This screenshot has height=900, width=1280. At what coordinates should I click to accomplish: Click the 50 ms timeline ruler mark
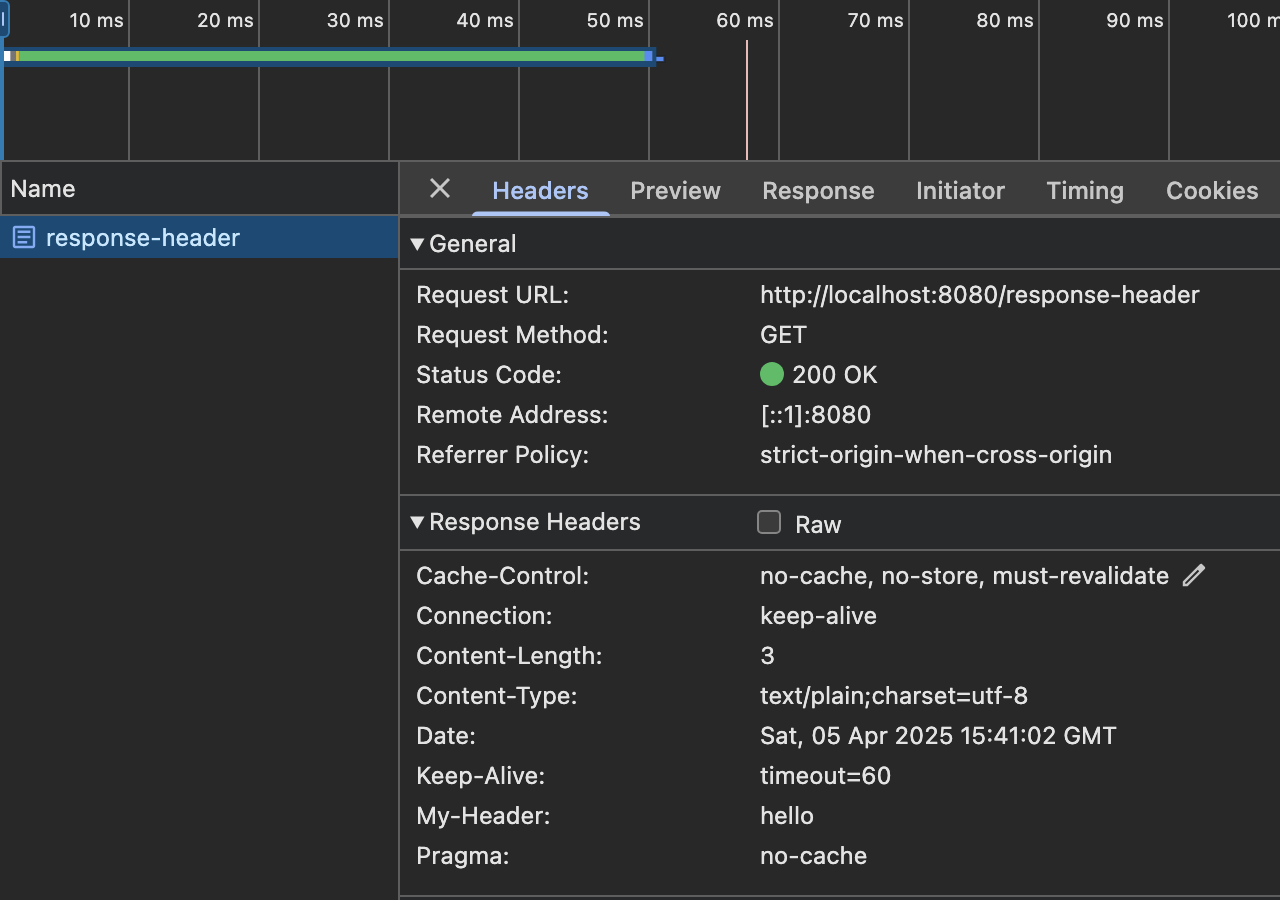(615, 20)
